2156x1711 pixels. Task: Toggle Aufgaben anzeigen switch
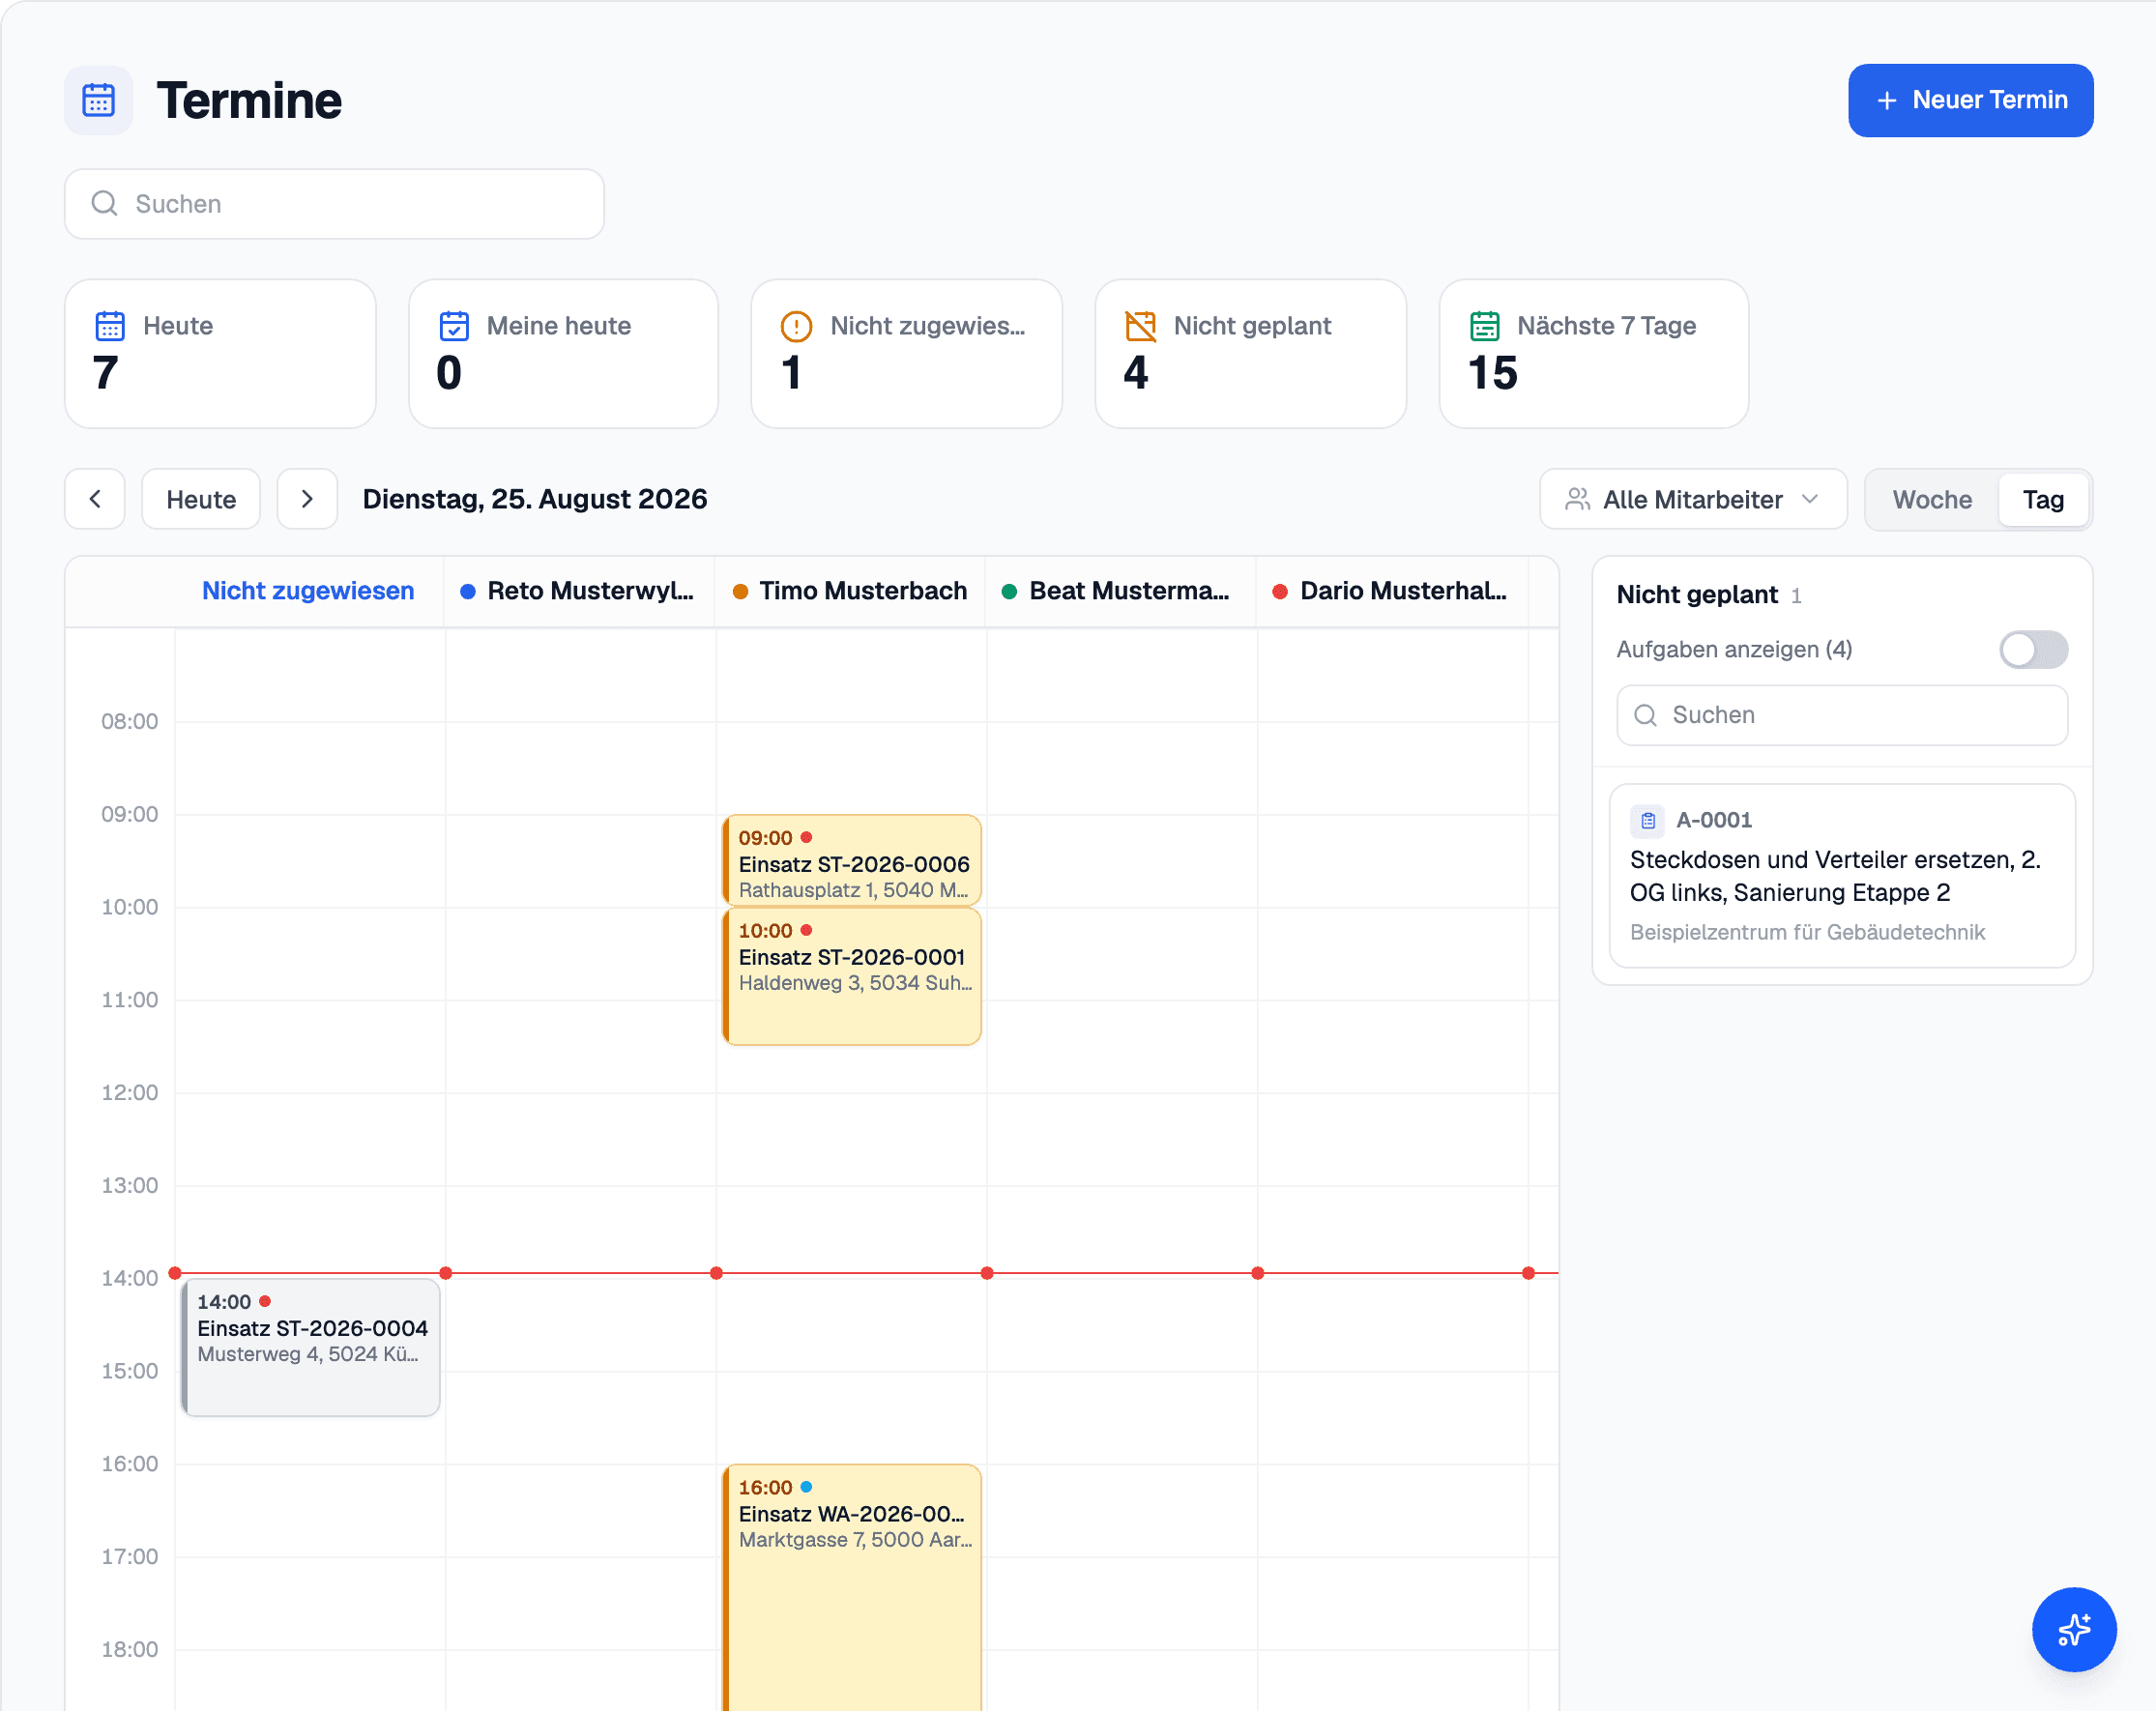[x=2033, y=650]
